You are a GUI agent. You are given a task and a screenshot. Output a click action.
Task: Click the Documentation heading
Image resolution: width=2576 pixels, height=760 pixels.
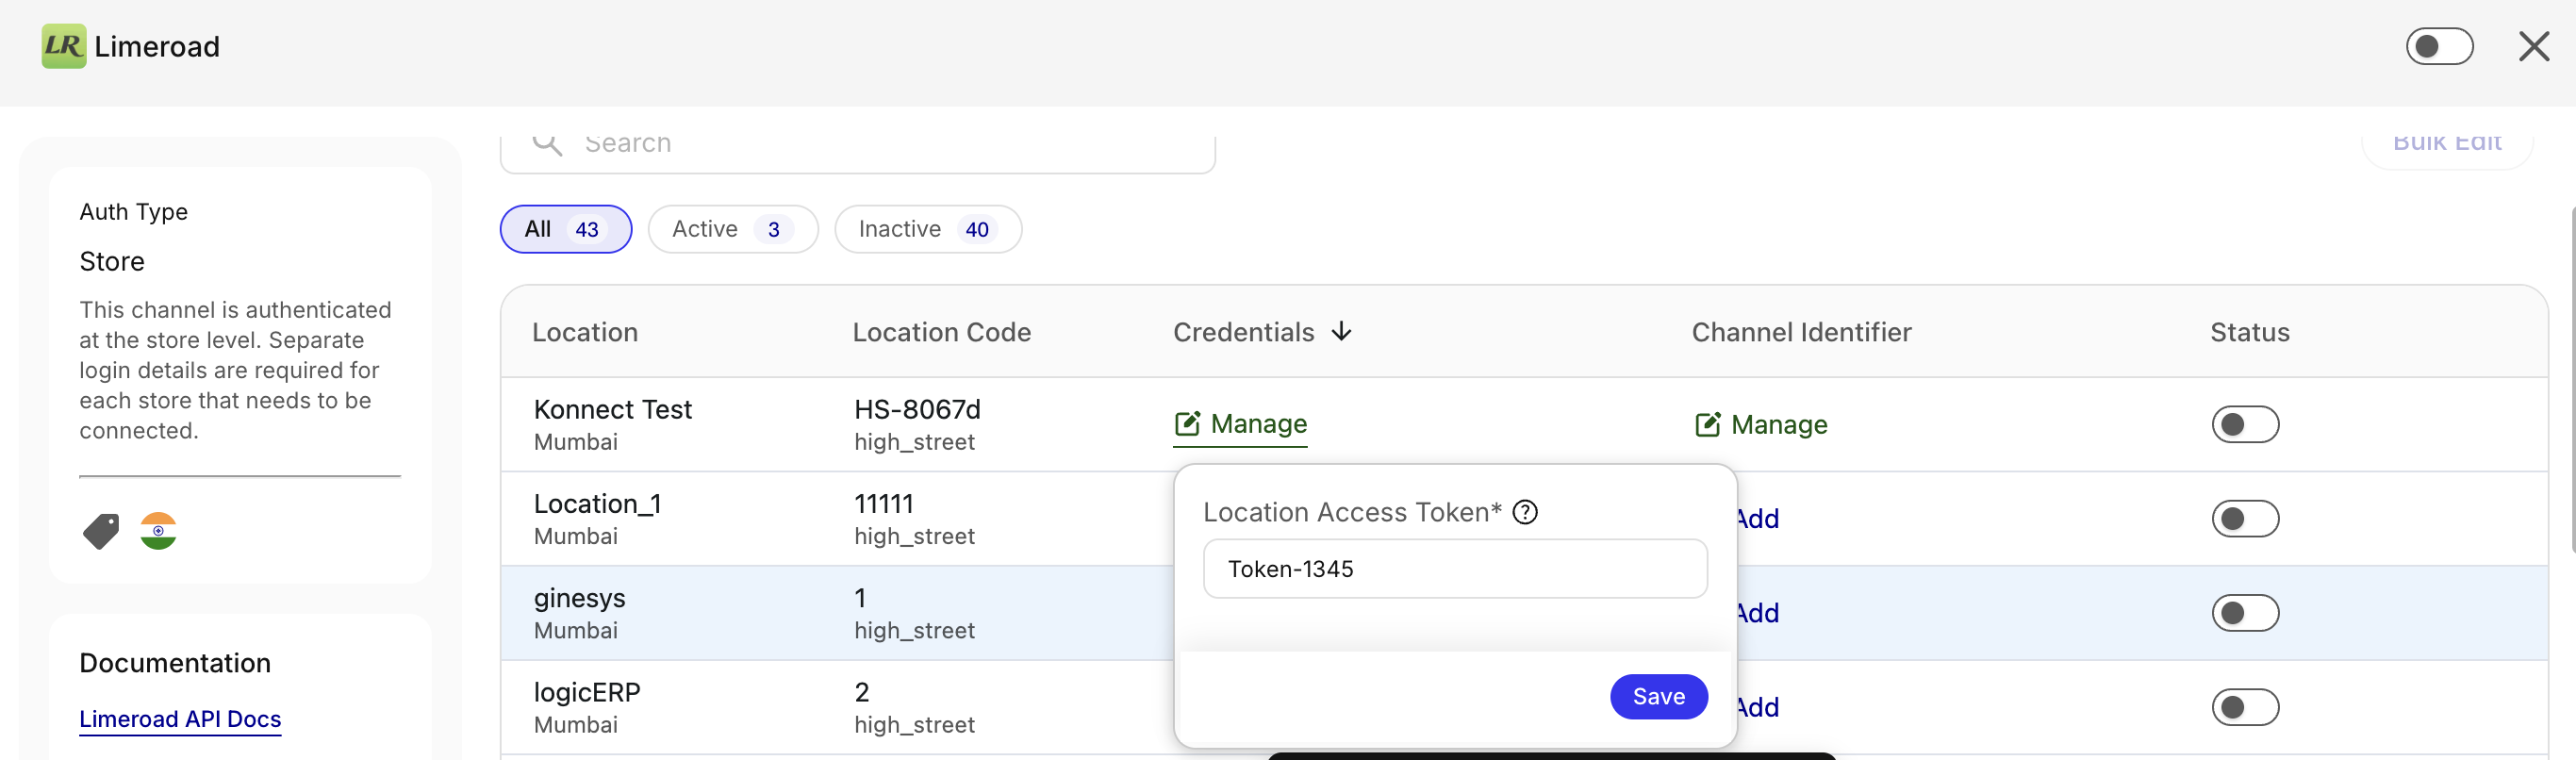(175, 663)
